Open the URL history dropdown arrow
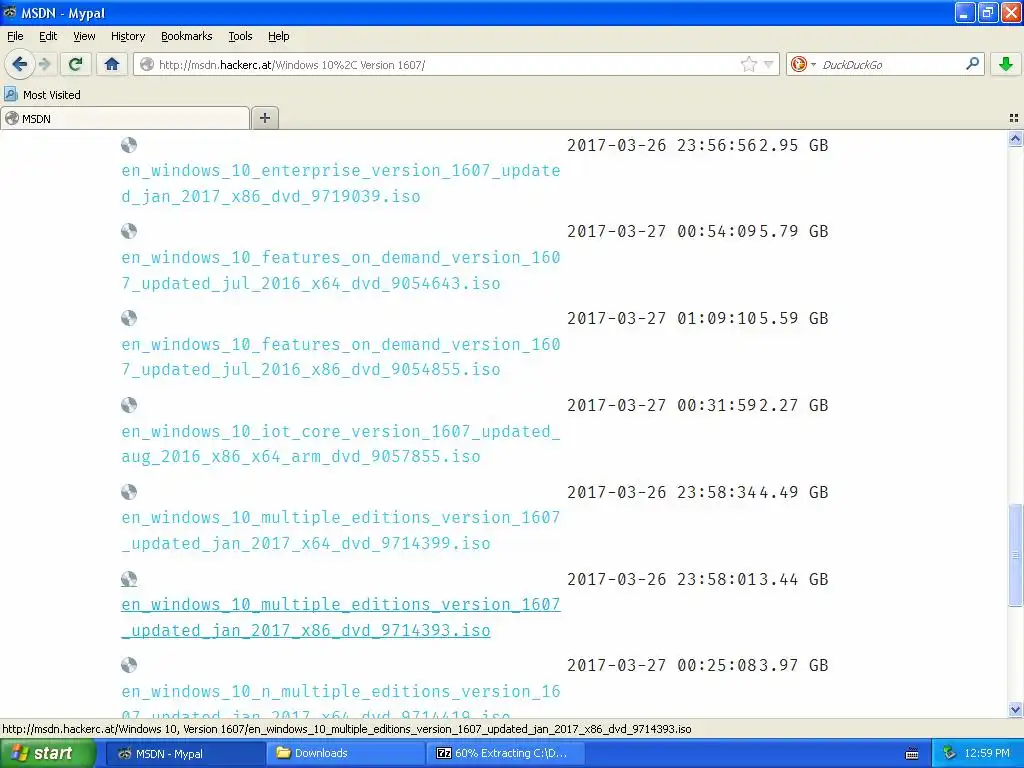The width and height of the screenshot is (1024, 768). click(769, 64)
